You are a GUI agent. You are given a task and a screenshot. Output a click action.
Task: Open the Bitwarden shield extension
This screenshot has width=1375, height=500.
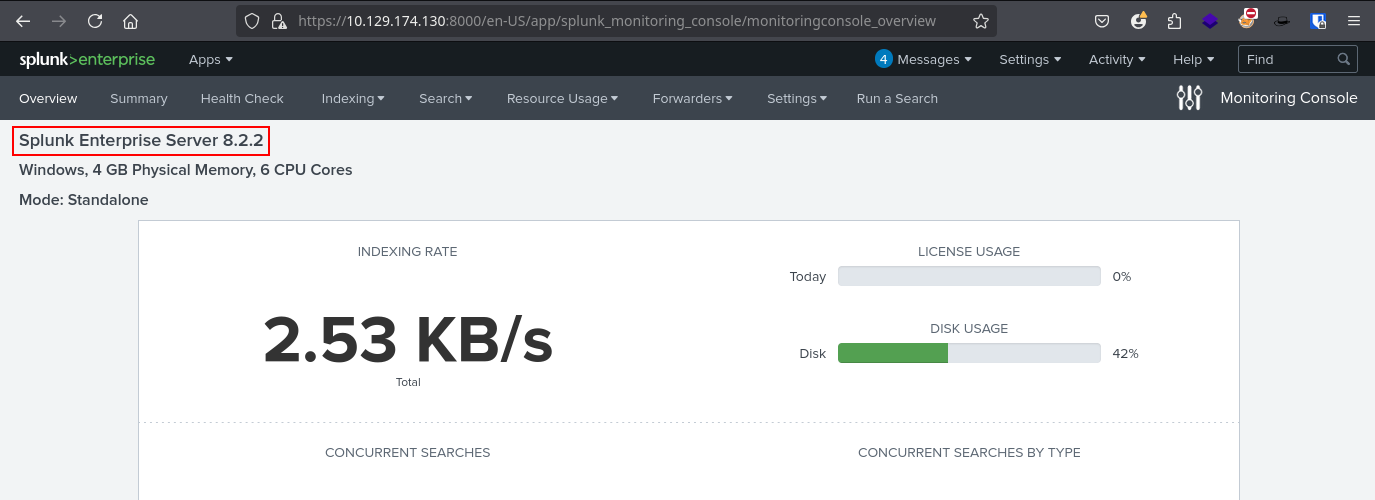1319,20
